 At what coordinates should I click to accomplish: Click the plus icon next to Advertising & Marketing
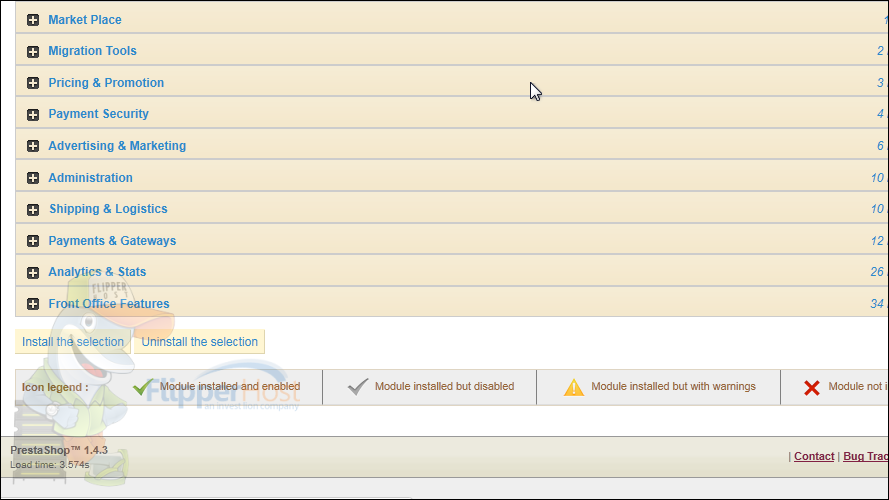coord(33,146)
